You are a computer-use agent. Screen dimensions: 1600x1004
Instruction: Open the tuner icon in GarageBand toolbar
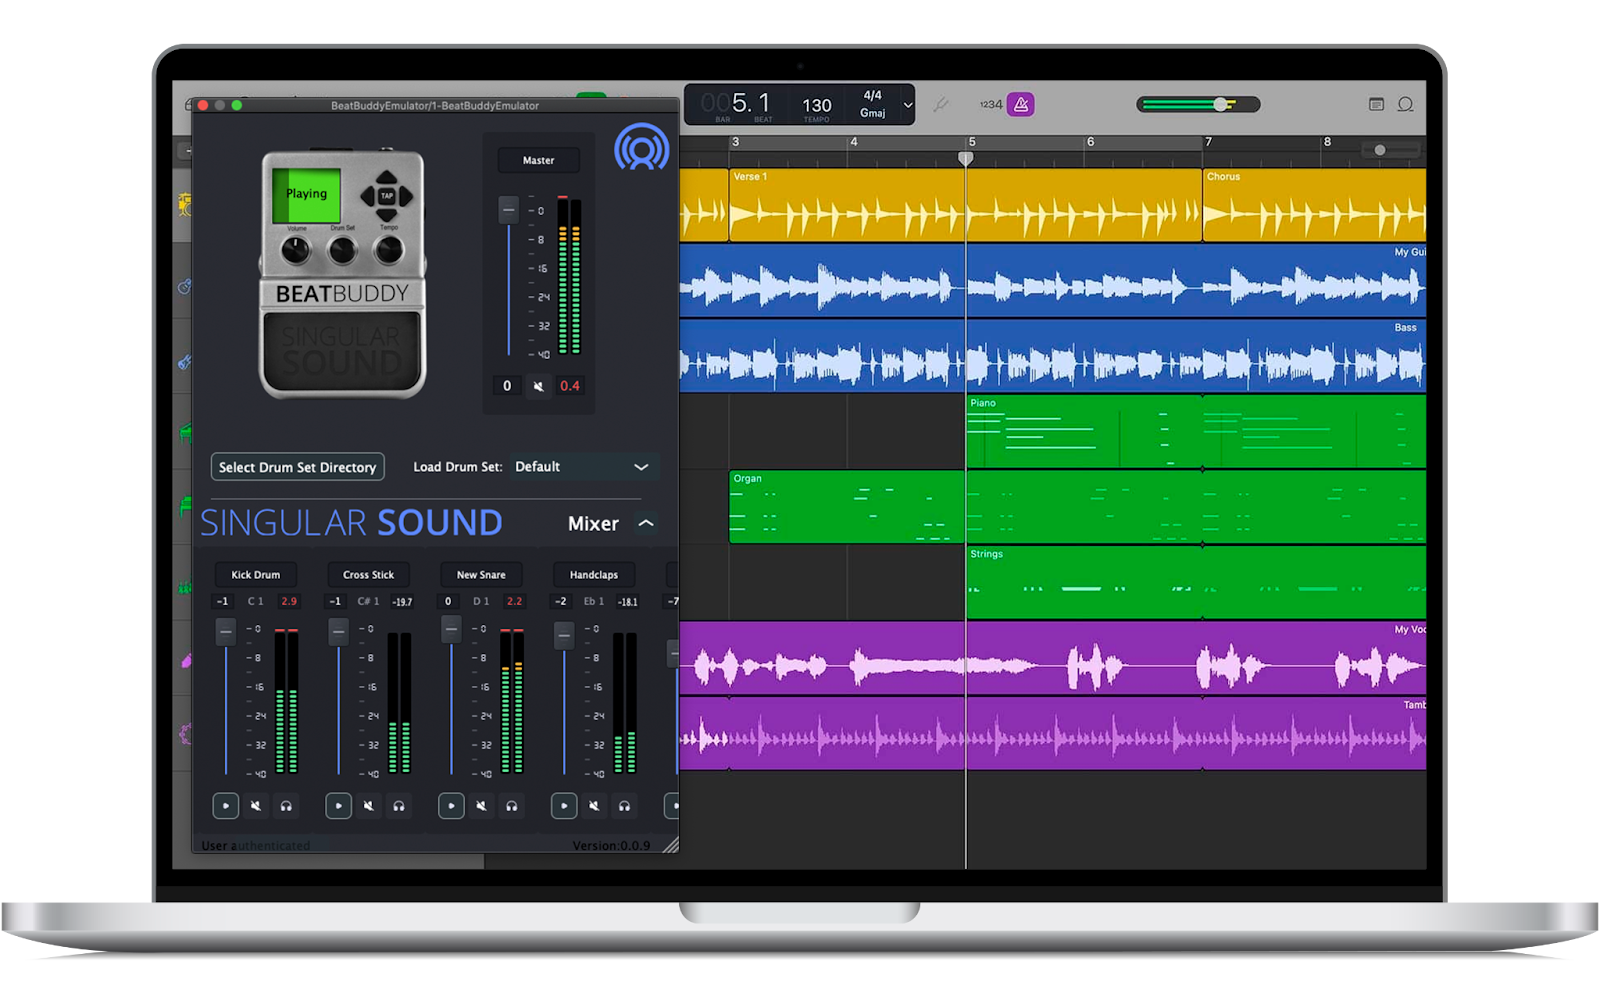(x=941, y=104)
